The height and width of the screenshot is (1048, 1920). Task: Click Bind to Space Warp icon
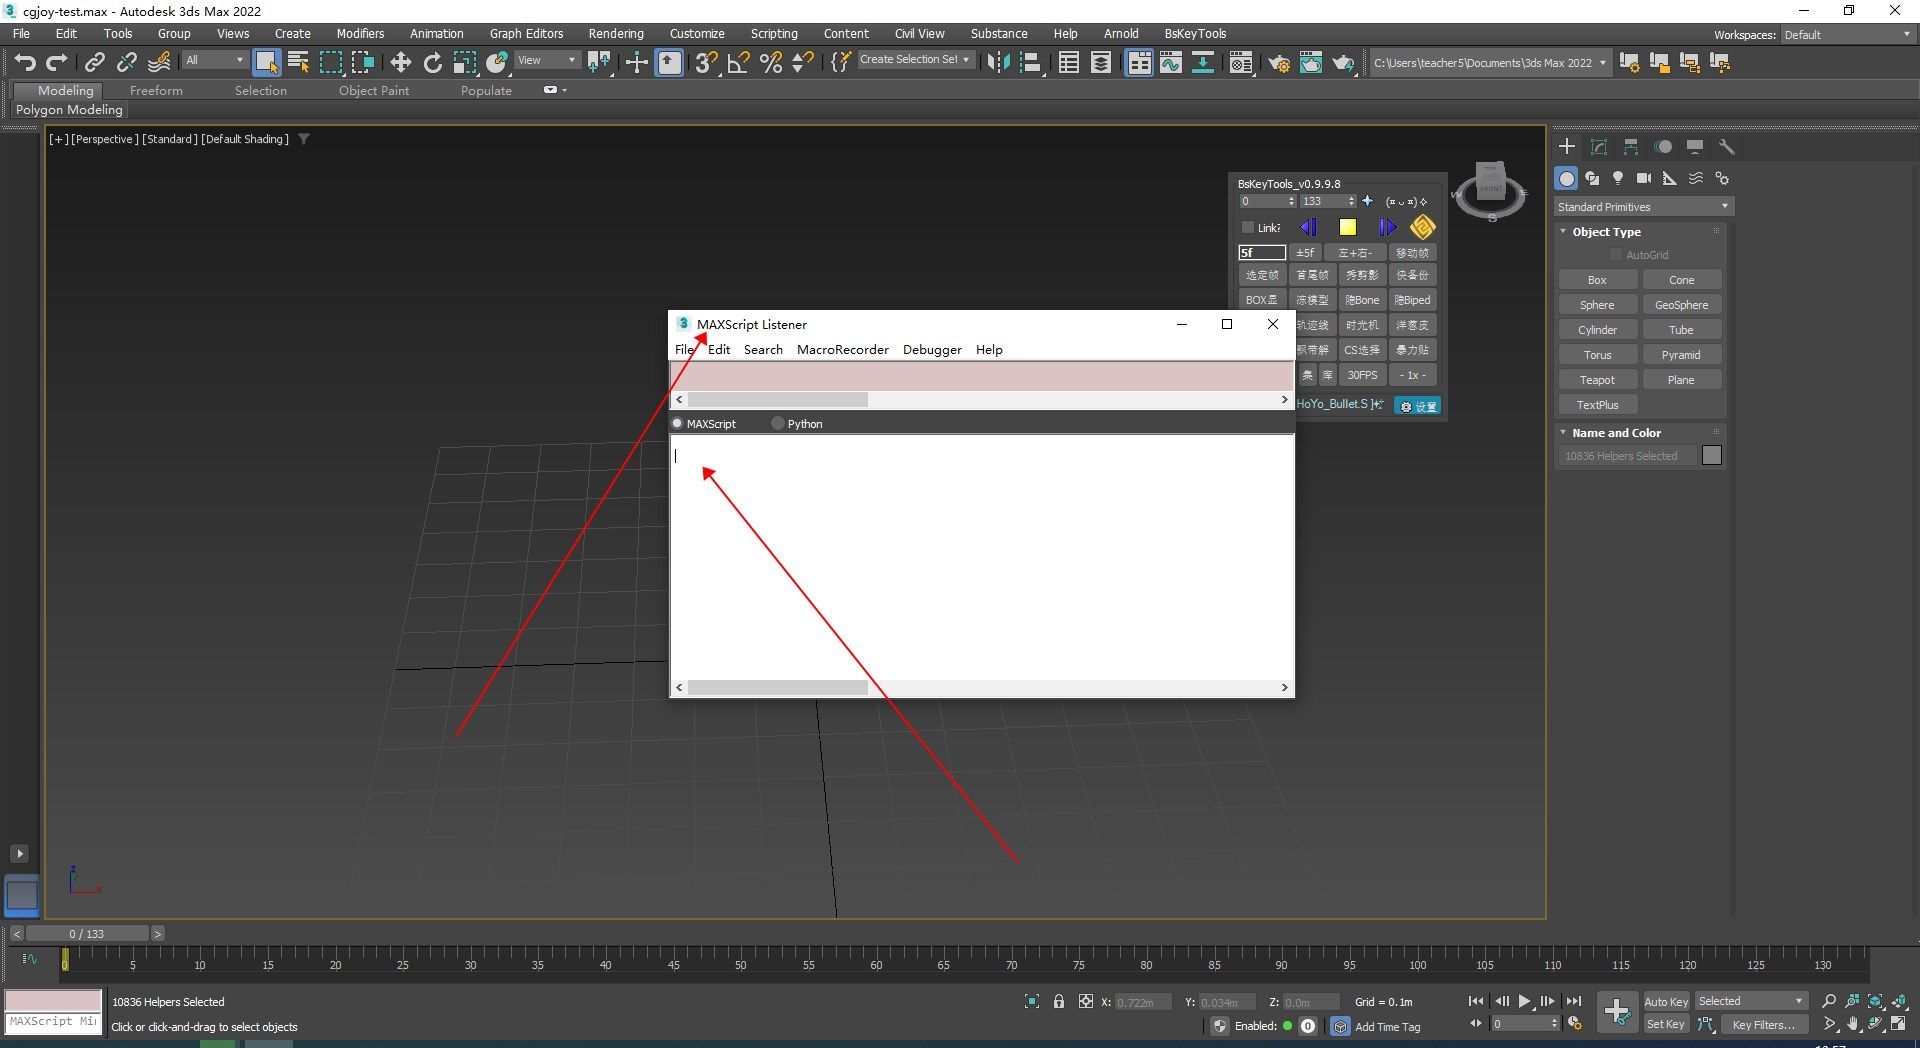(159, 63)
